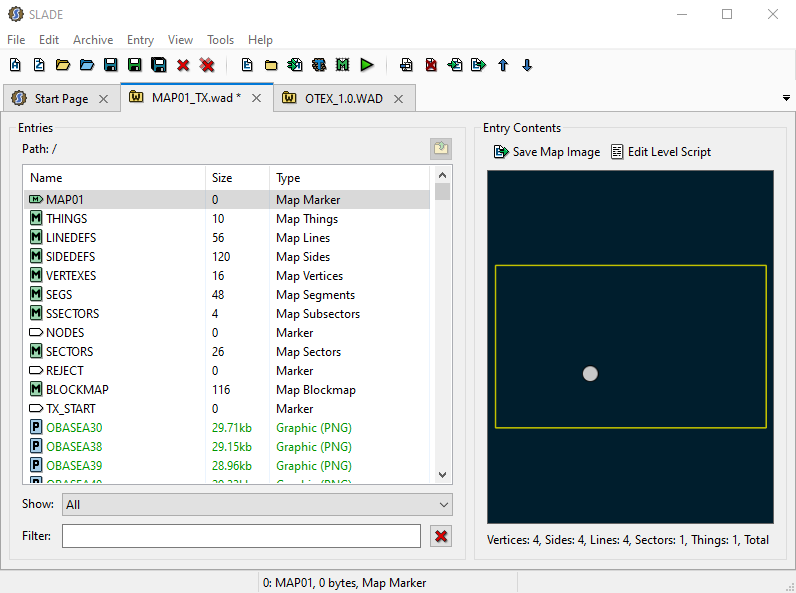Click Save Map Image button
Image resolution: width=796 pixels, height=593 pixels.
(x=547, y=152)
